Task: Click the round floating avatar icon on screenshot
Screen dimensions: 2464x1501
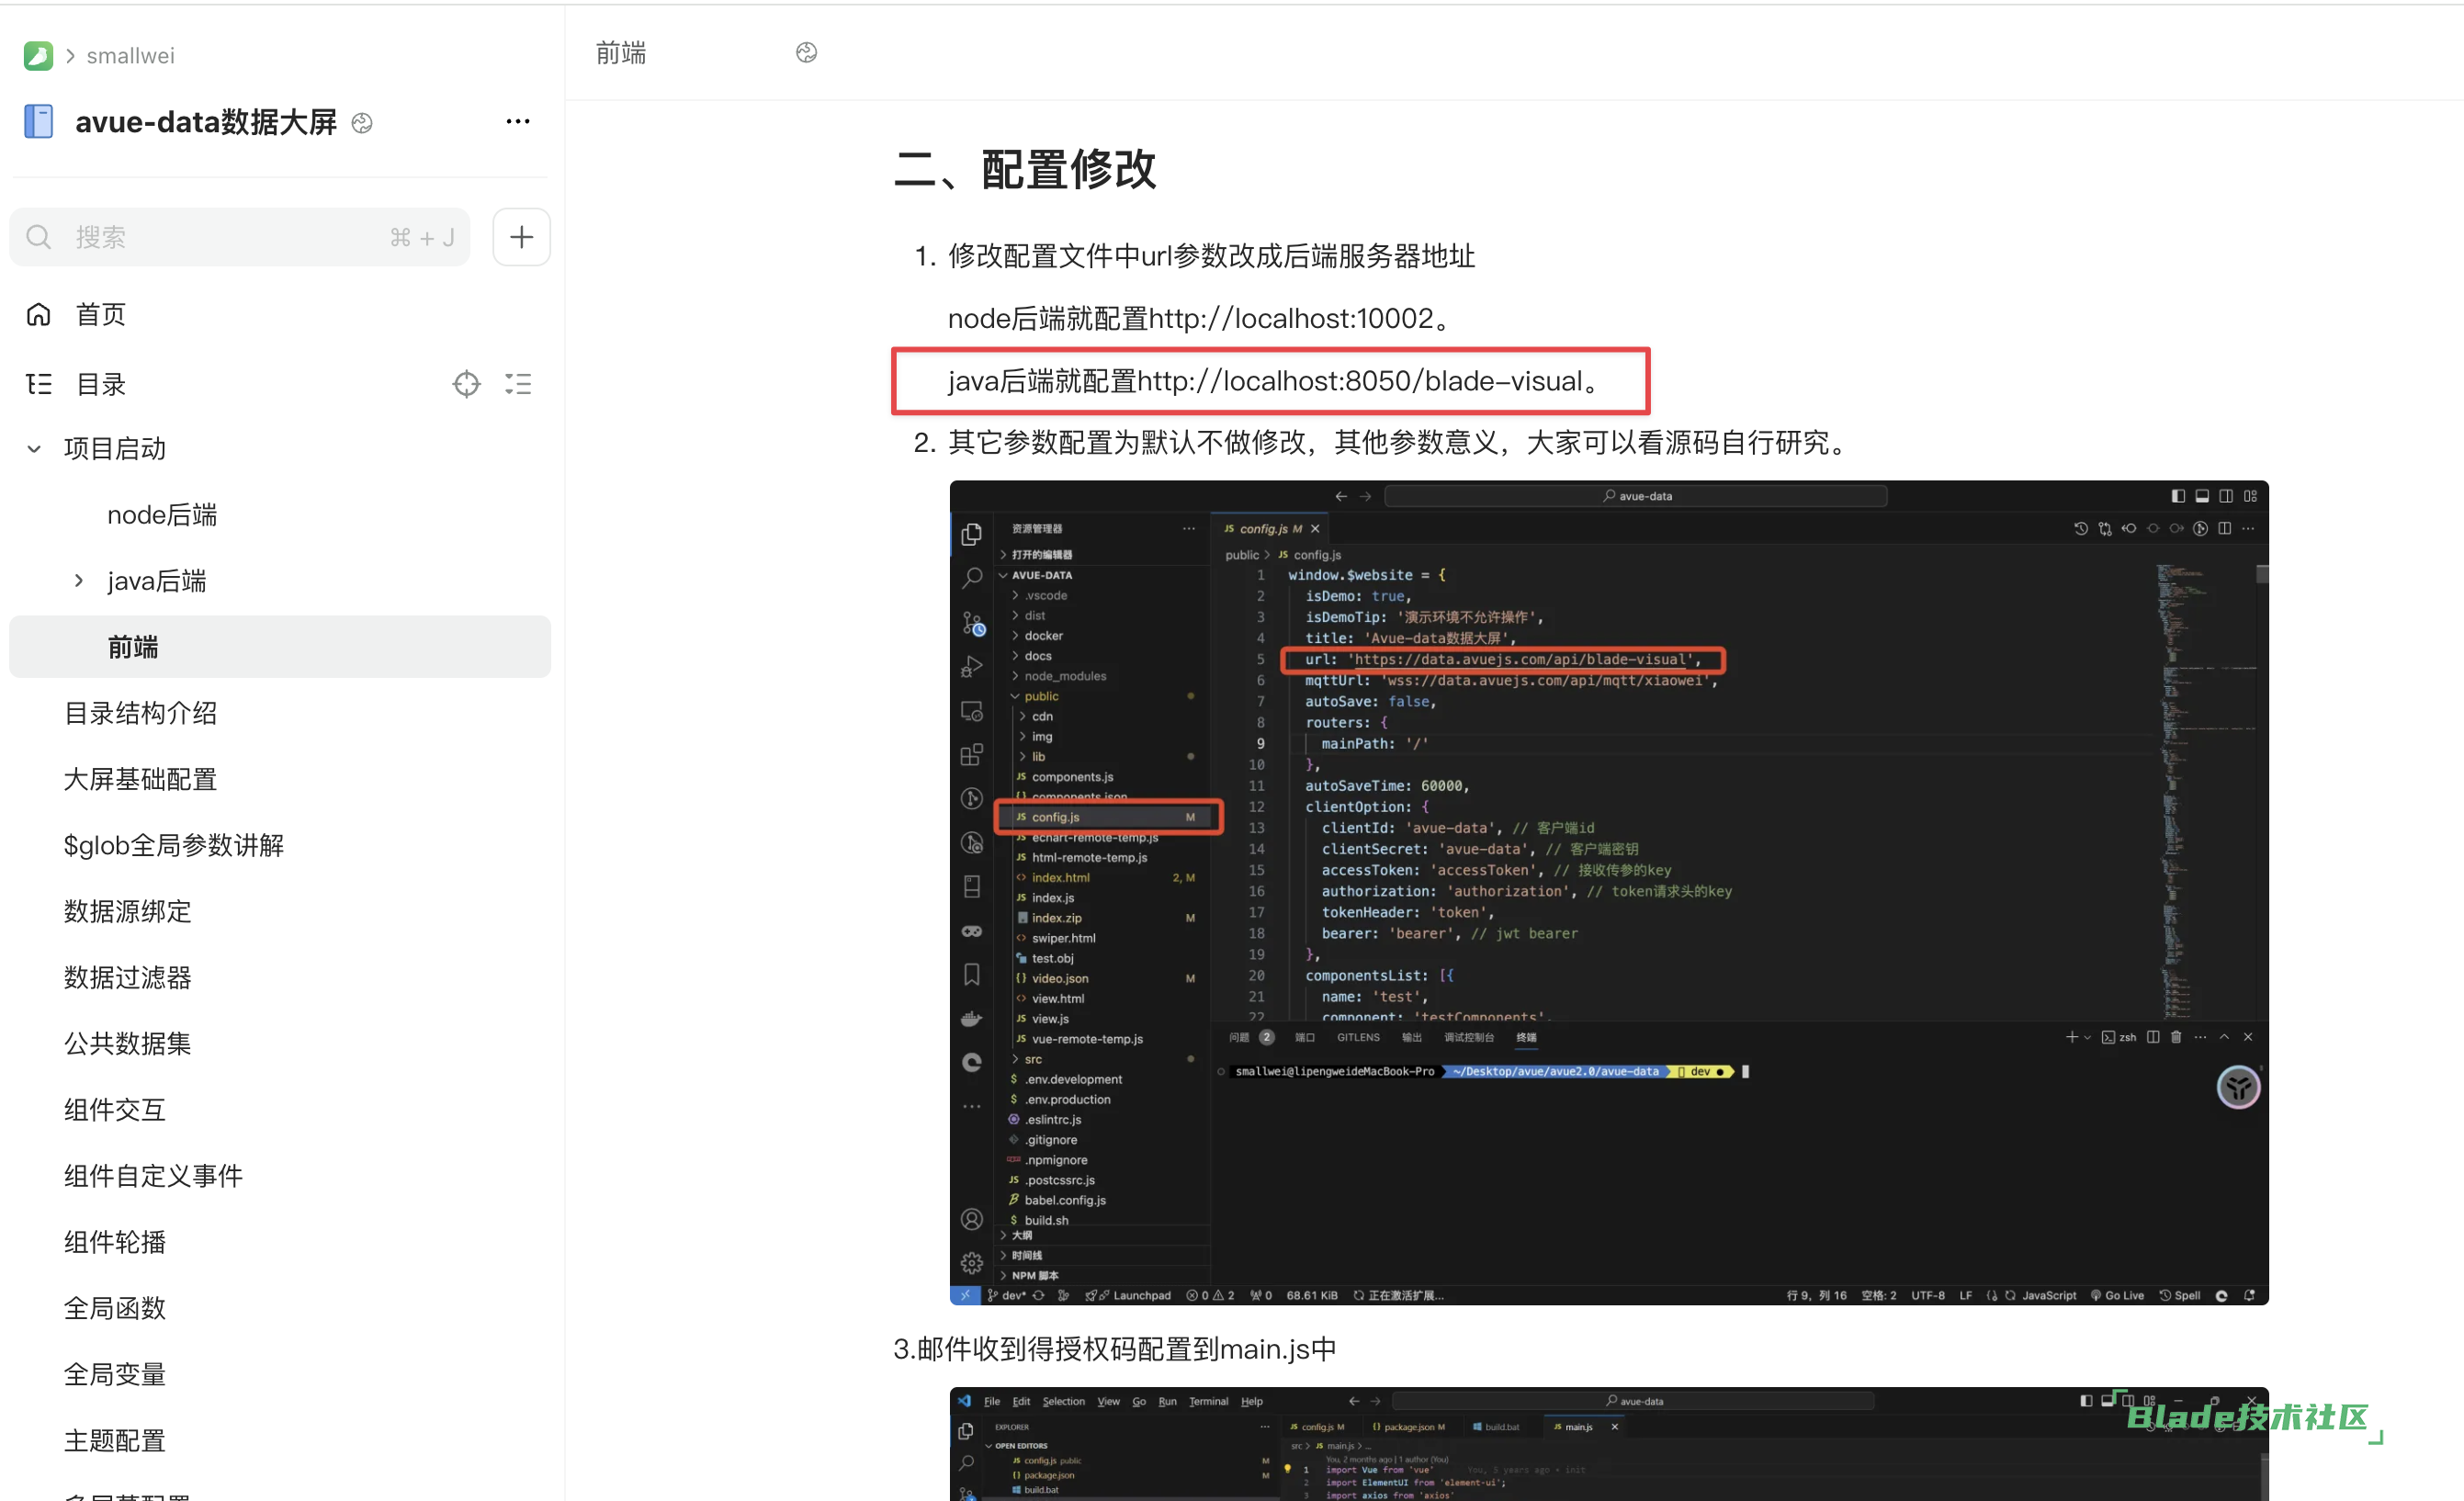Action: pos(2238,1088)
